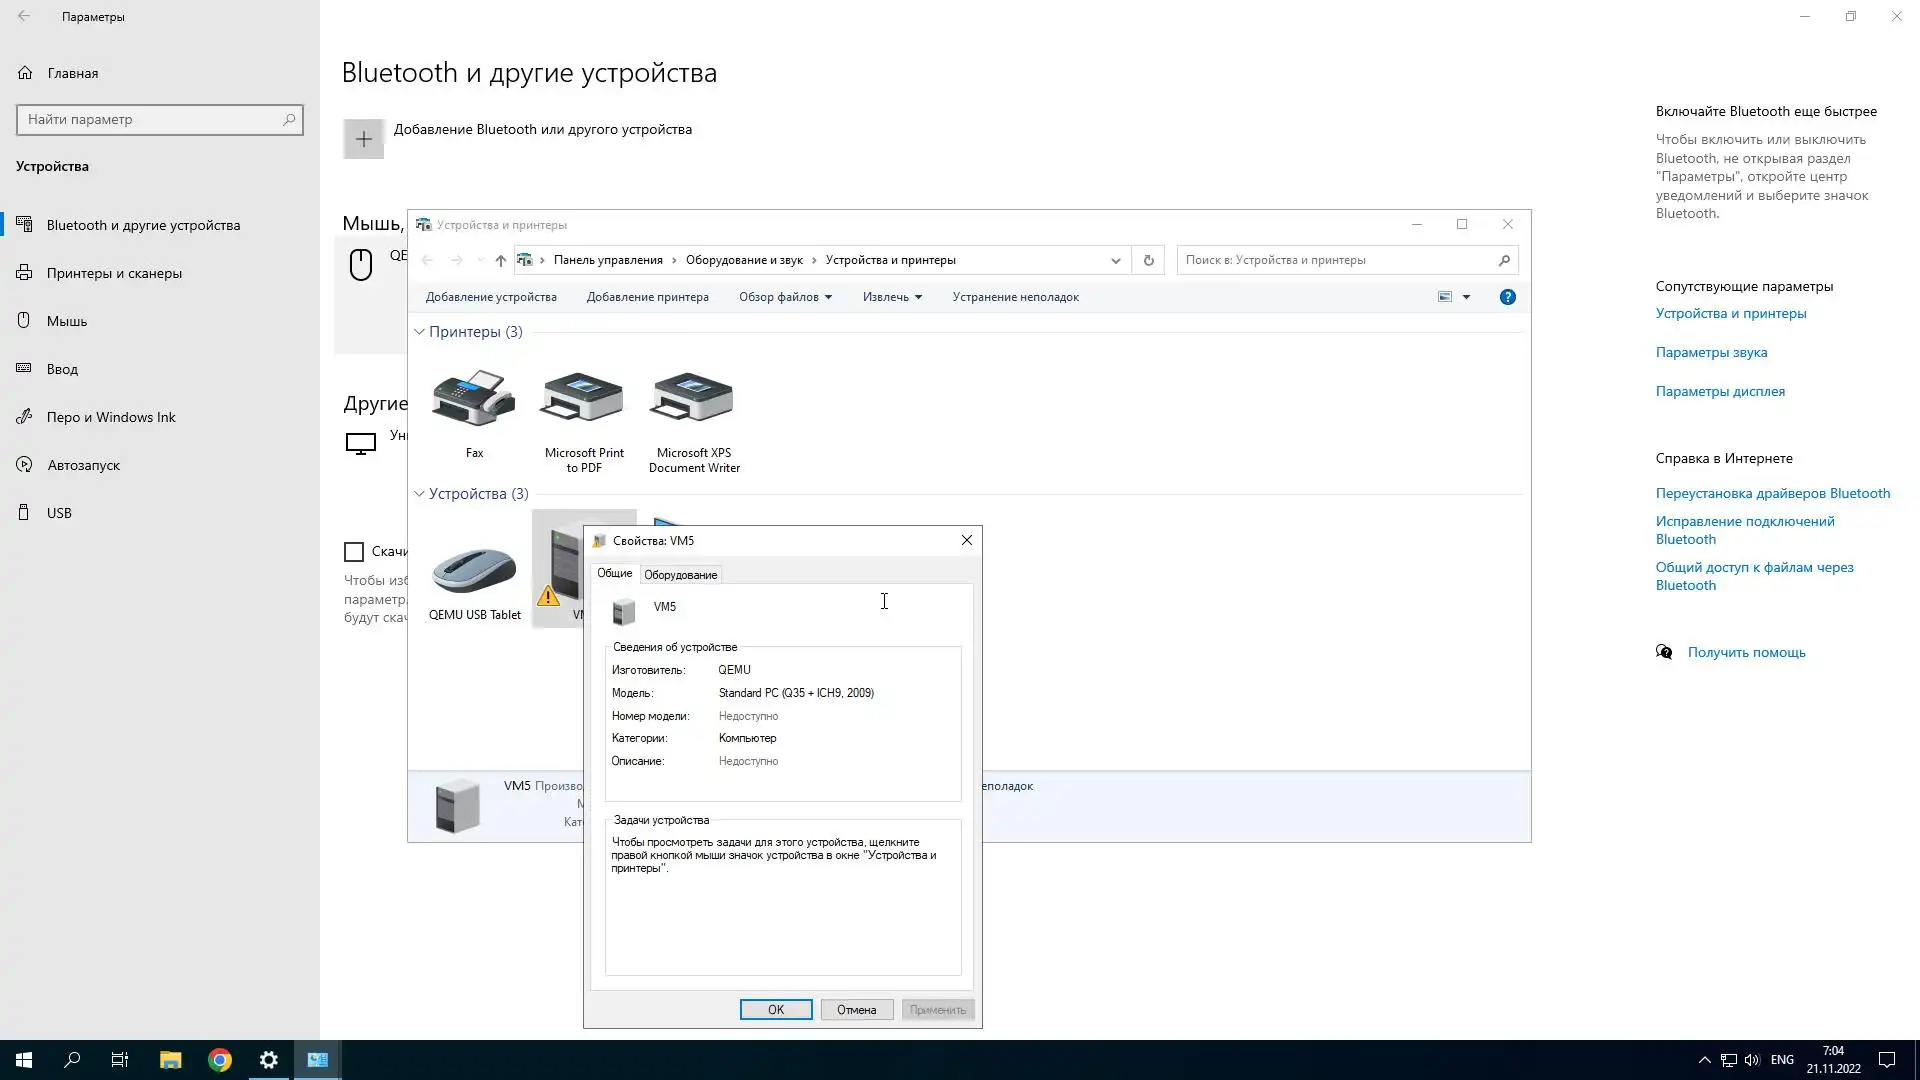
Task: Open the view options dropdown arrow
Action: (1466, 297)
